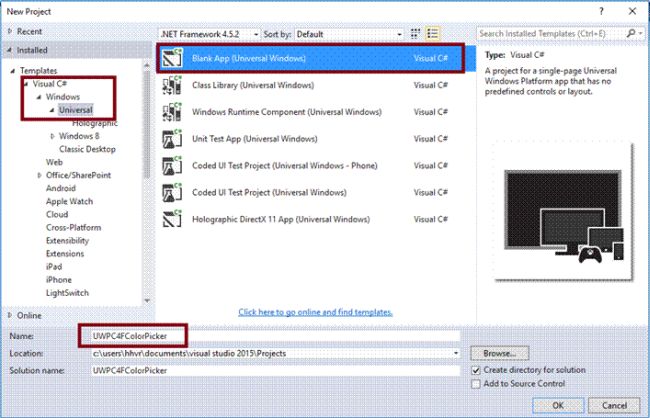Expand the Windows 8 tree node
This screenshot has height=418, width=650.
point(52,136)
